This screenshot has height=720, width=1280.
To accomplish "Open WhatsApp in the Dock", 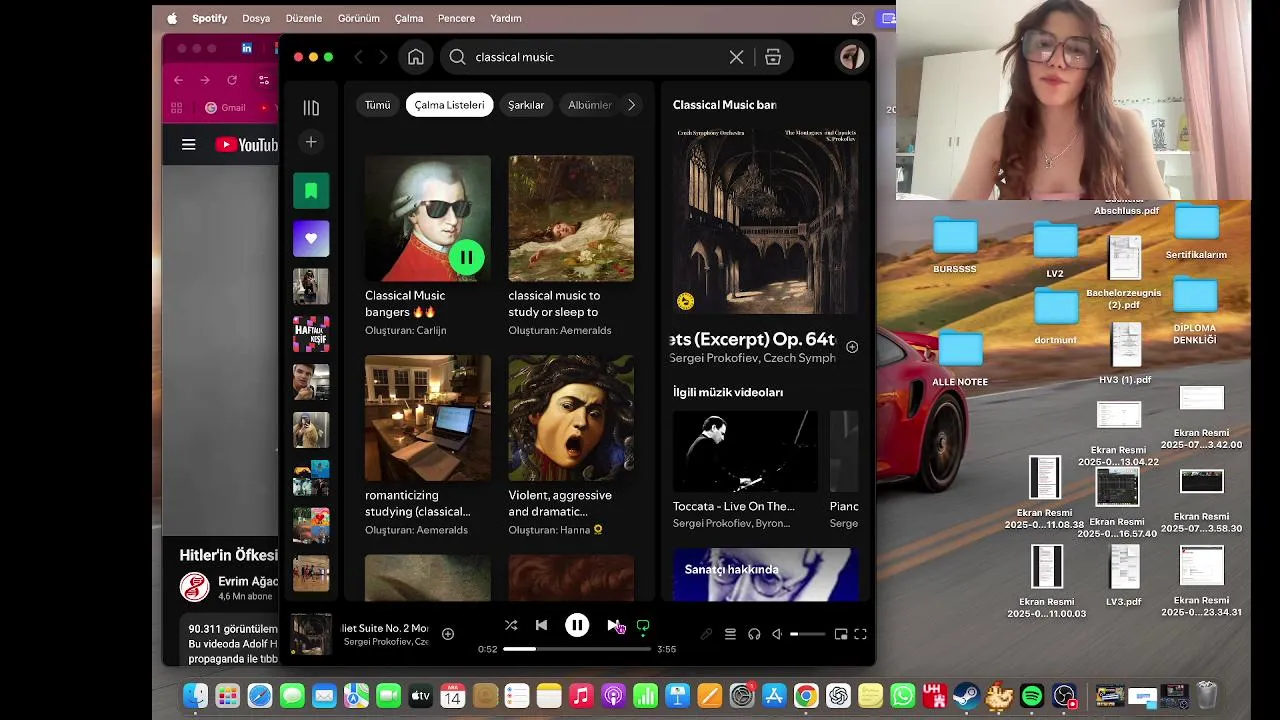I will pyautogui.click(x=903, y=695).
